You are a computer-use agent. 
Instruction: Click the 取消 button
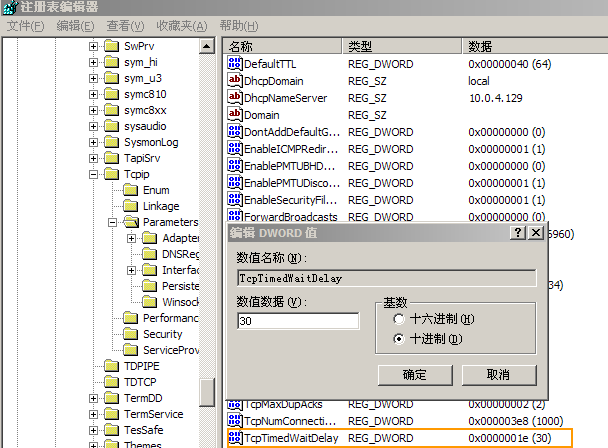(498, 374)
